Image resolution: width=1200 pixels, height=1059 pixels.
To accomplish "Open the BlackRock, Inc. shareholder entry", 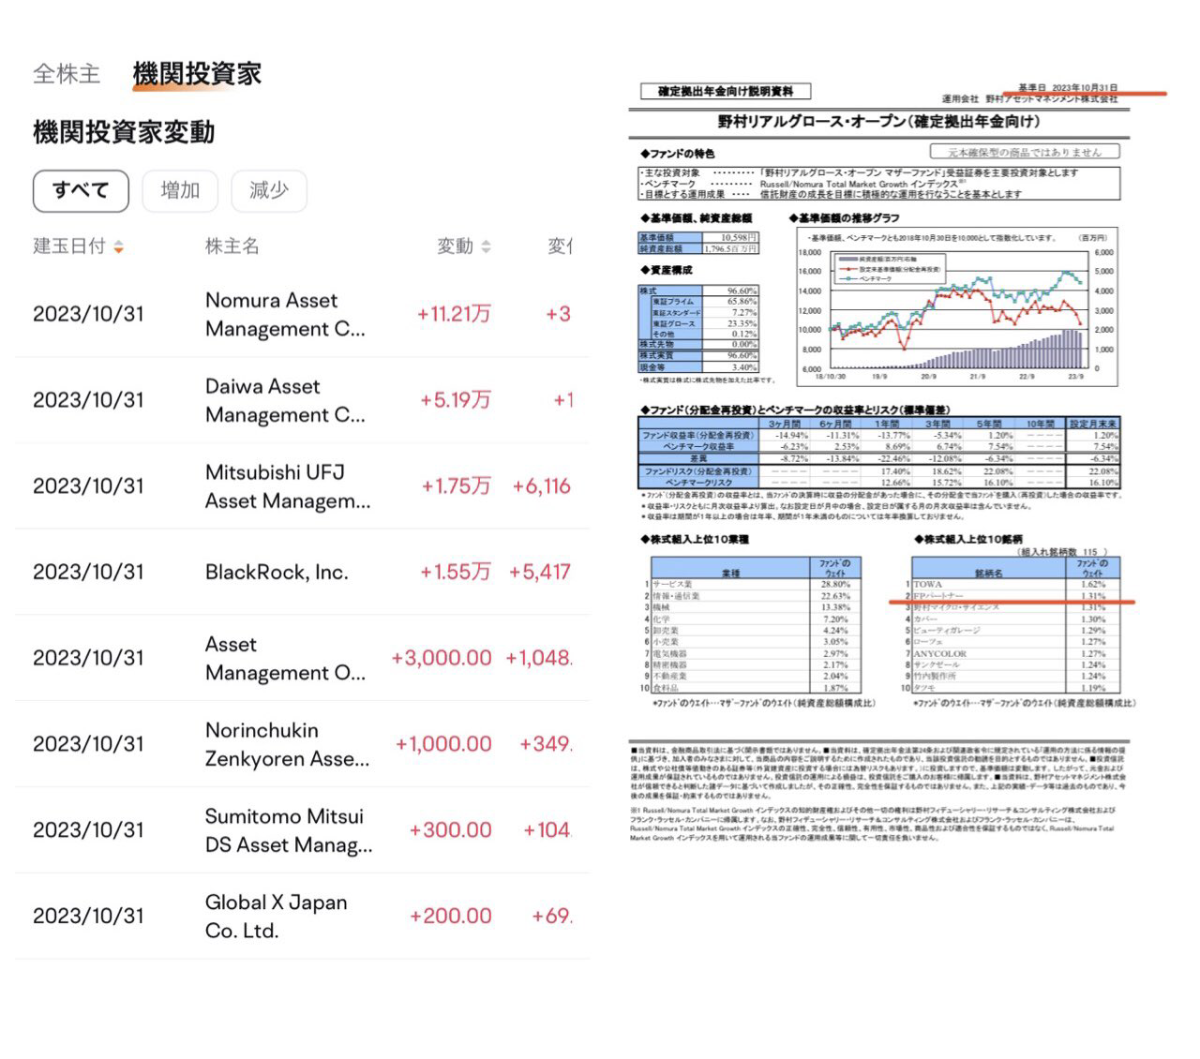I will [x=277, y=572].
